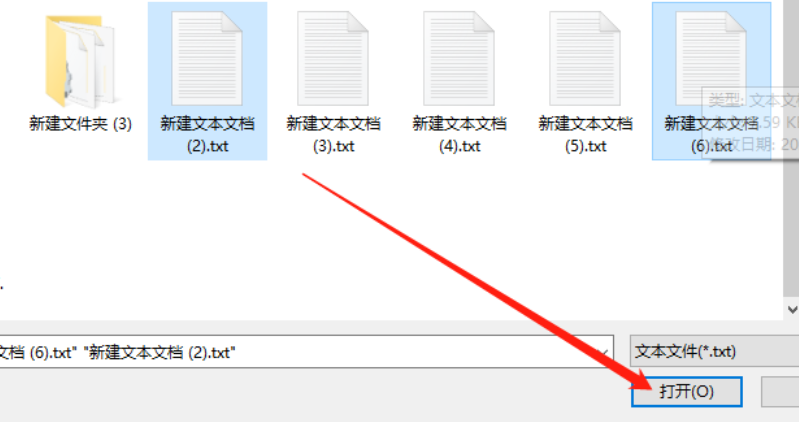Click the (4).txt file name text
The height and width of the screenshot is (422, 799).
(x=459, y=147)
